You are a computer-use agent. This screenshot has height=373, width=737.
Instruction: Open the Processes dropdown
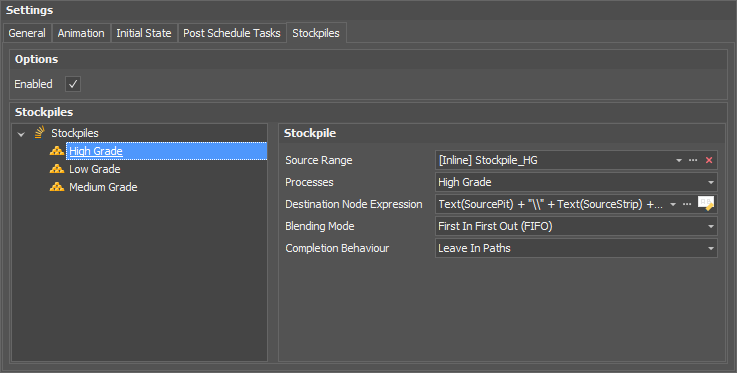(711, 182)
